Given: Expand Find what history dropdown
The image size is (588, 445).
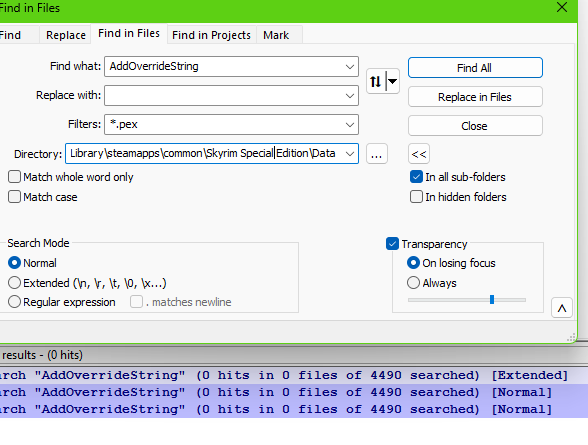Looking at the screenshot, I should (x=350, y=67).
